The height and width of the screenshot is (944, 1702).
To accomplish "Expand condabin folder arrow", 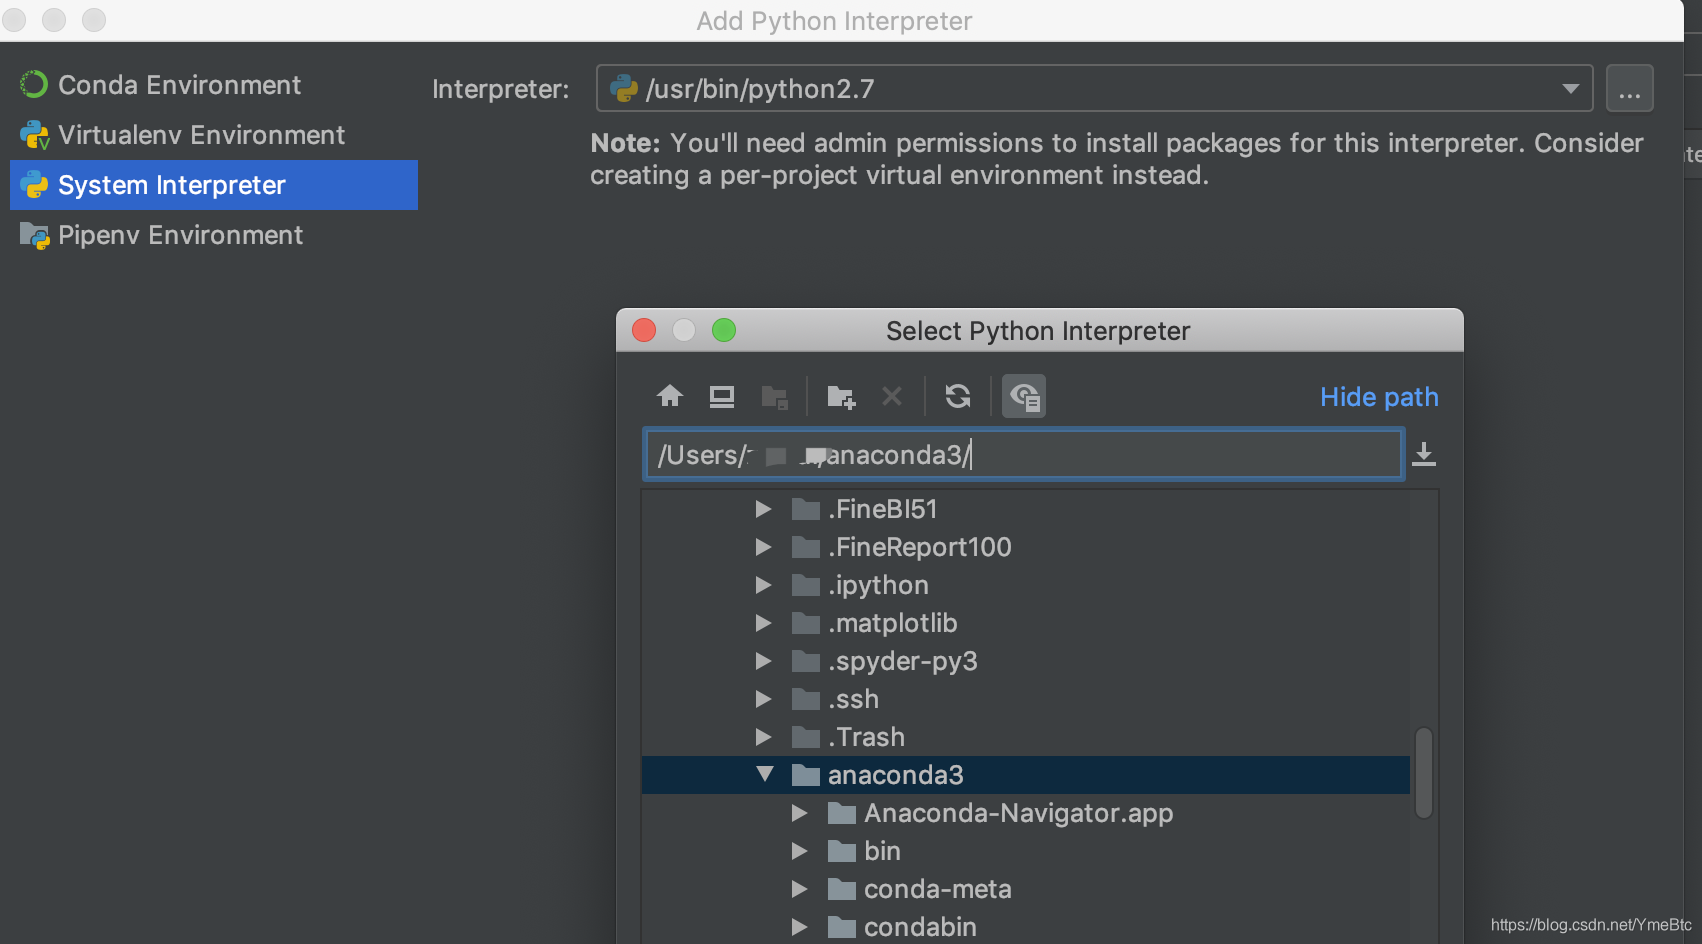I will (799, 927).
